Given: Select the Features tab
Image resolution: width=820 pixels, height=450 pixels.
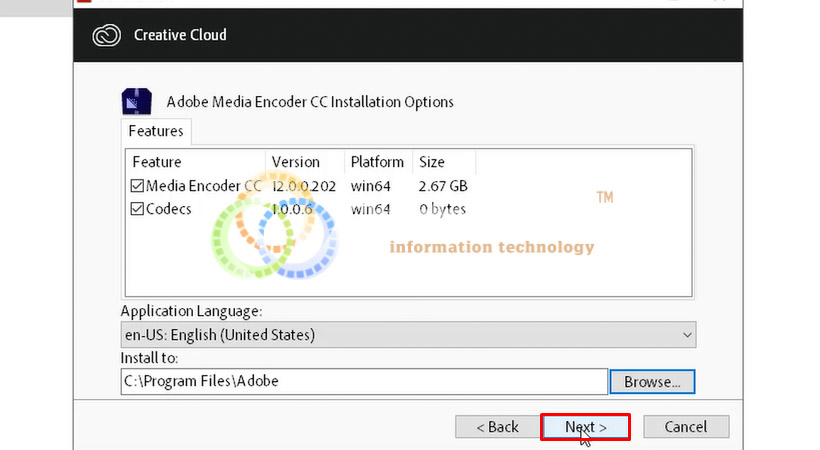Looking at the screenshot, I should (156, 131).
